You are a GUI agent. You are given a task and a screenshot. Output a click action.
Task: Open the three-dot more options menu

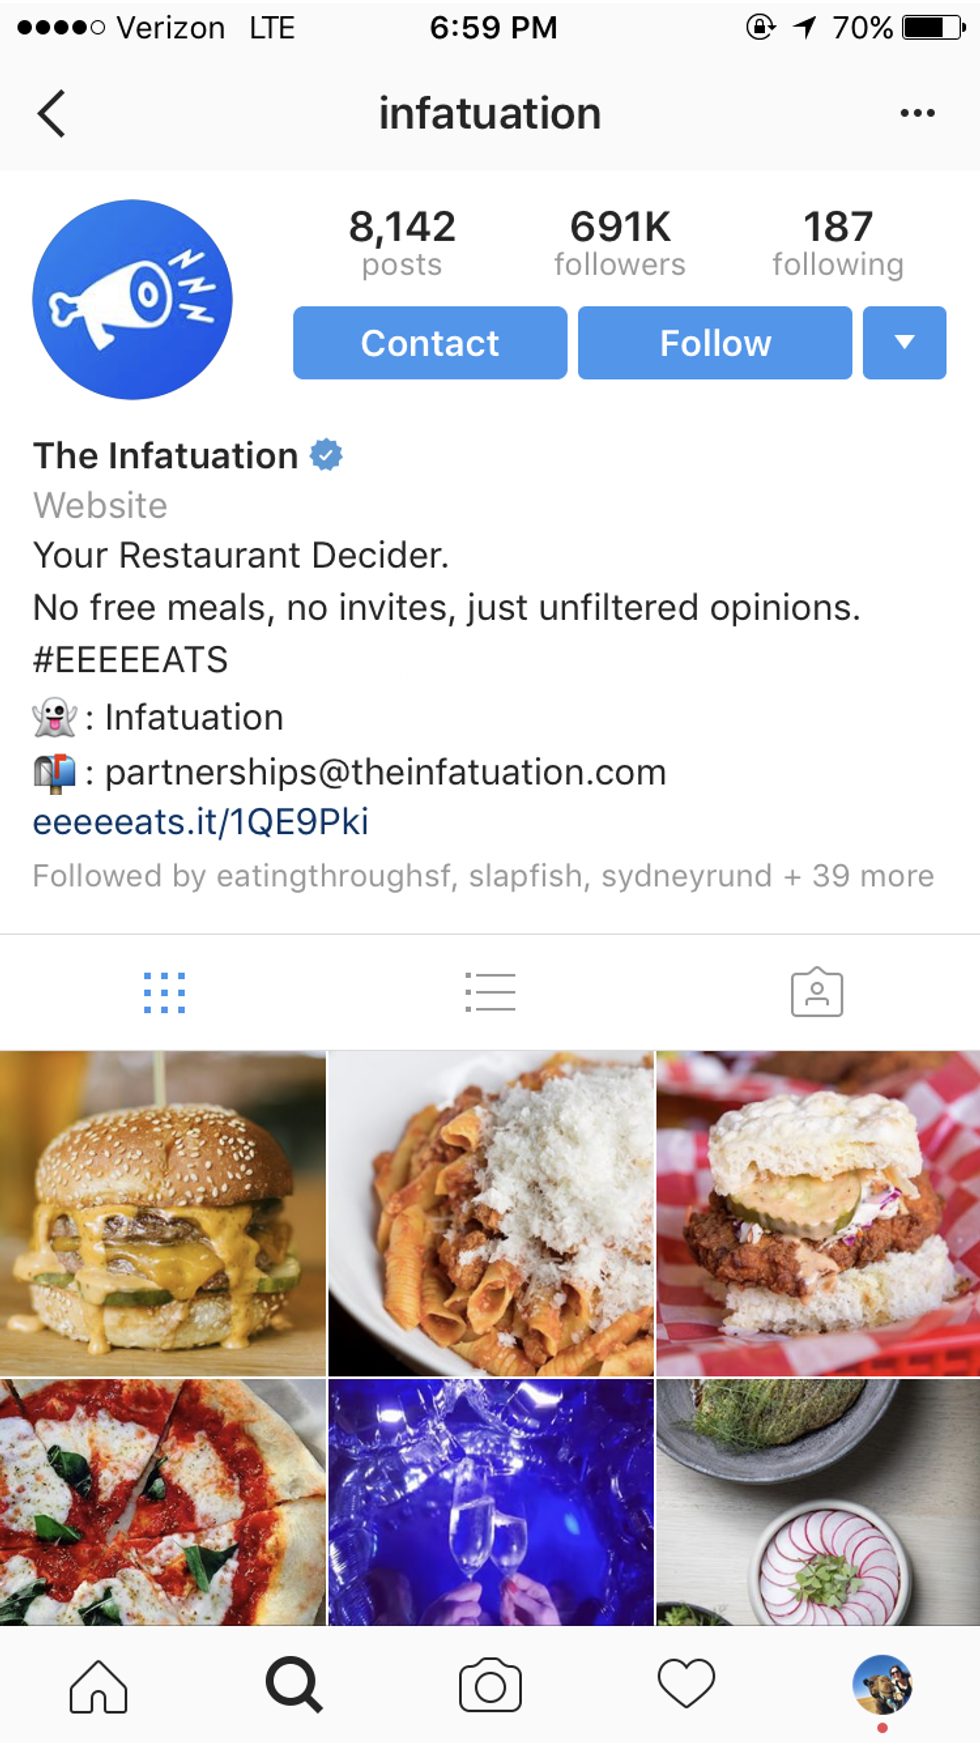(917, 113)
